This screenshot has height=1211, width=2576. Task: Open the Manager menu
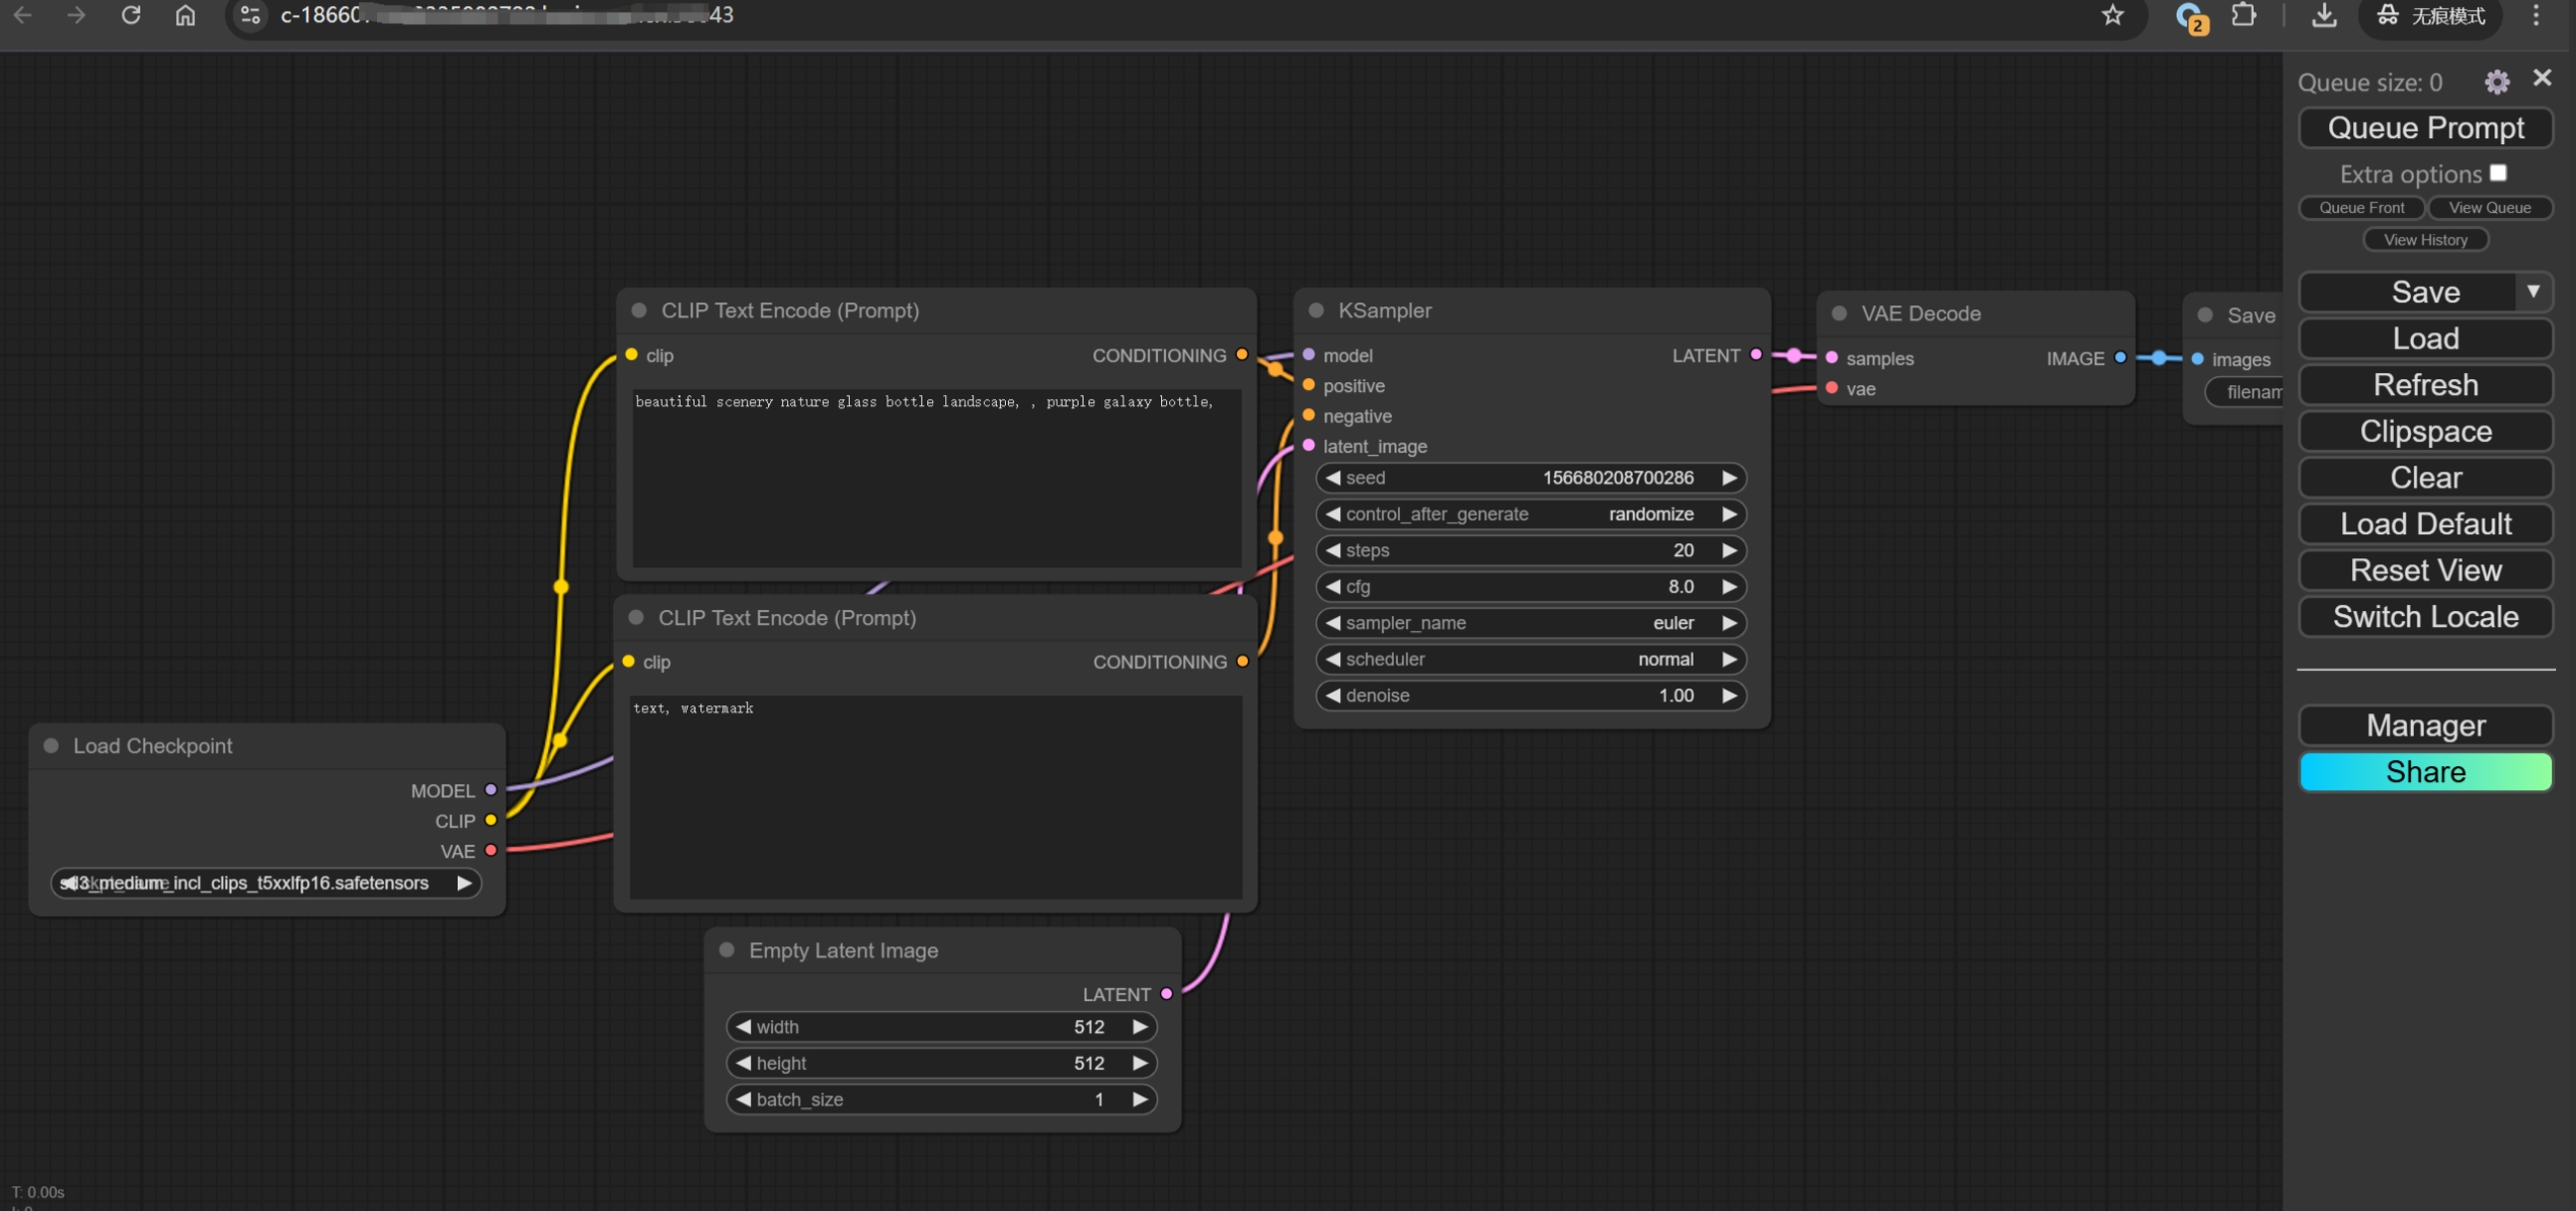(2425, 725)
